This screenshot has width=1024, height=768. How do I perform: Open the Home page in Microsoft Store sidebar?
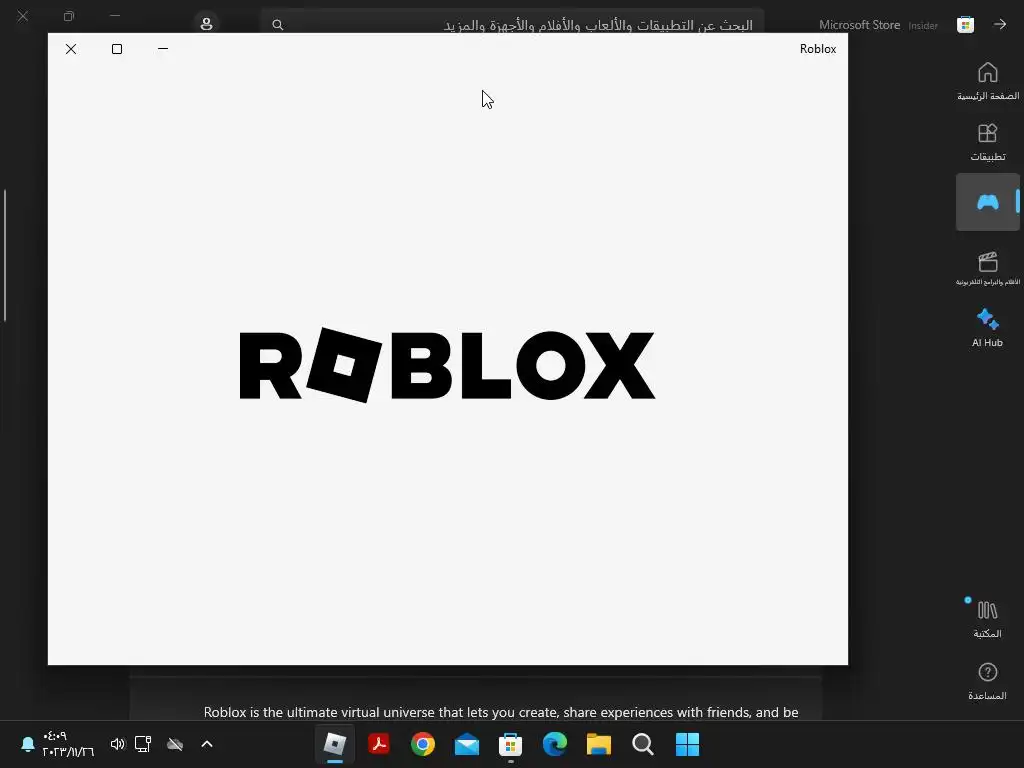pyautogui.click(x=987, y=81)
